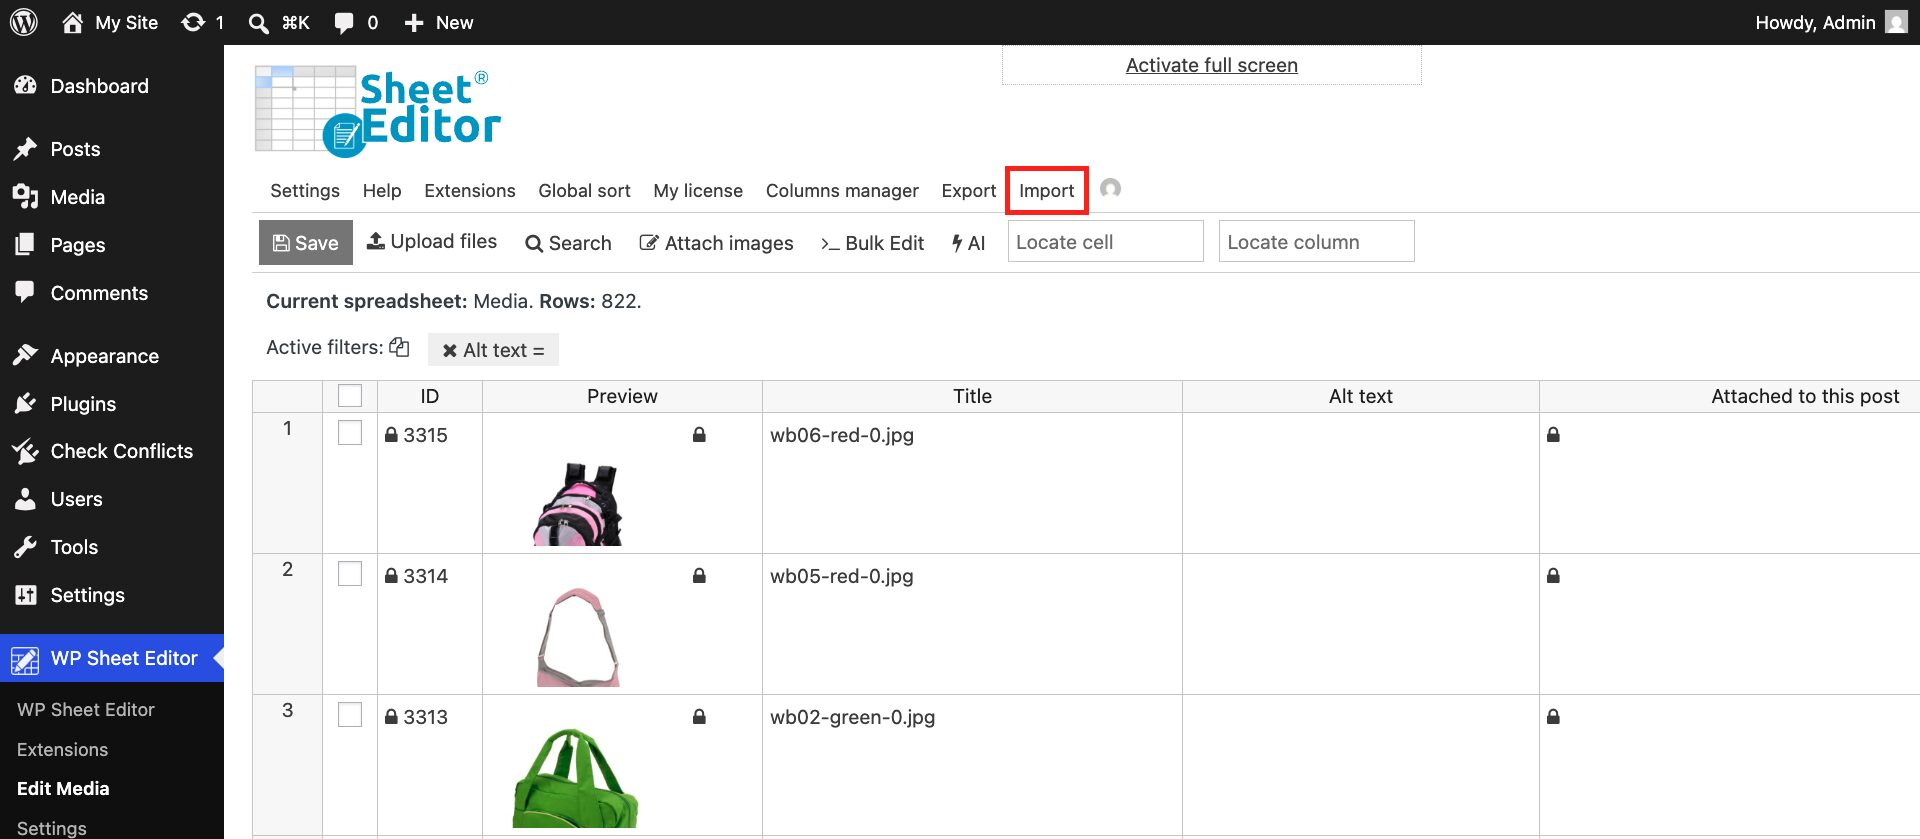Remove the Alt text filter

pos(450,350)
